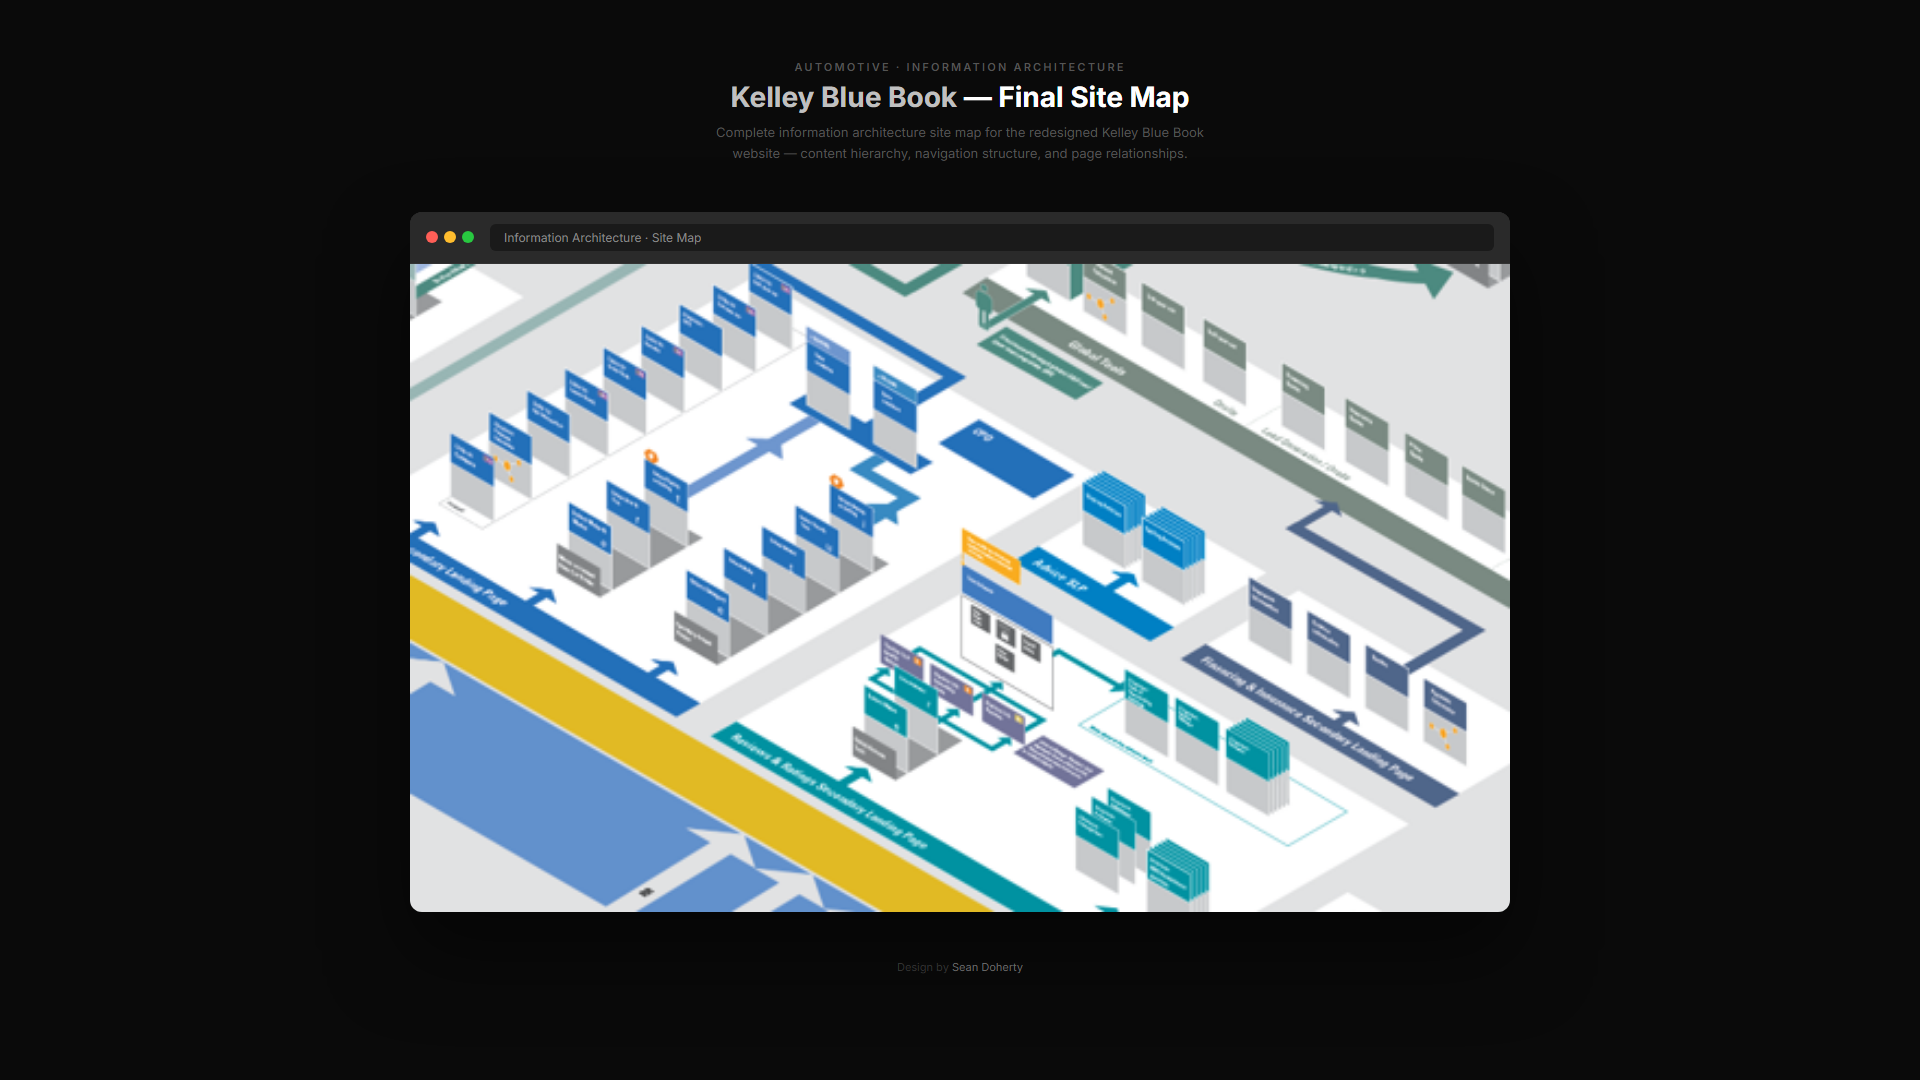Click the Reviews & Ratings Secondary Landing Page banner
The width and height of the screenshot is (1920, 1080).
point(828,790)
